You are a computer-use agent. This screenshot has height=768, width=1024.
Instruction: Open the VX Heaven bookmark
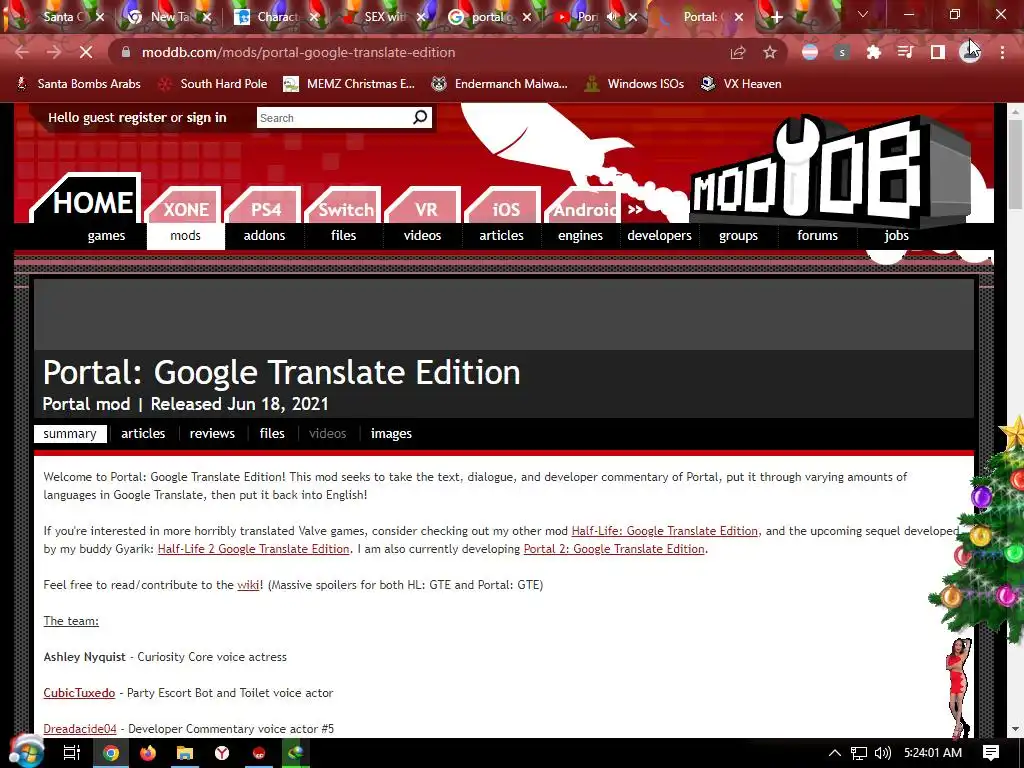[x=741, y=84]
